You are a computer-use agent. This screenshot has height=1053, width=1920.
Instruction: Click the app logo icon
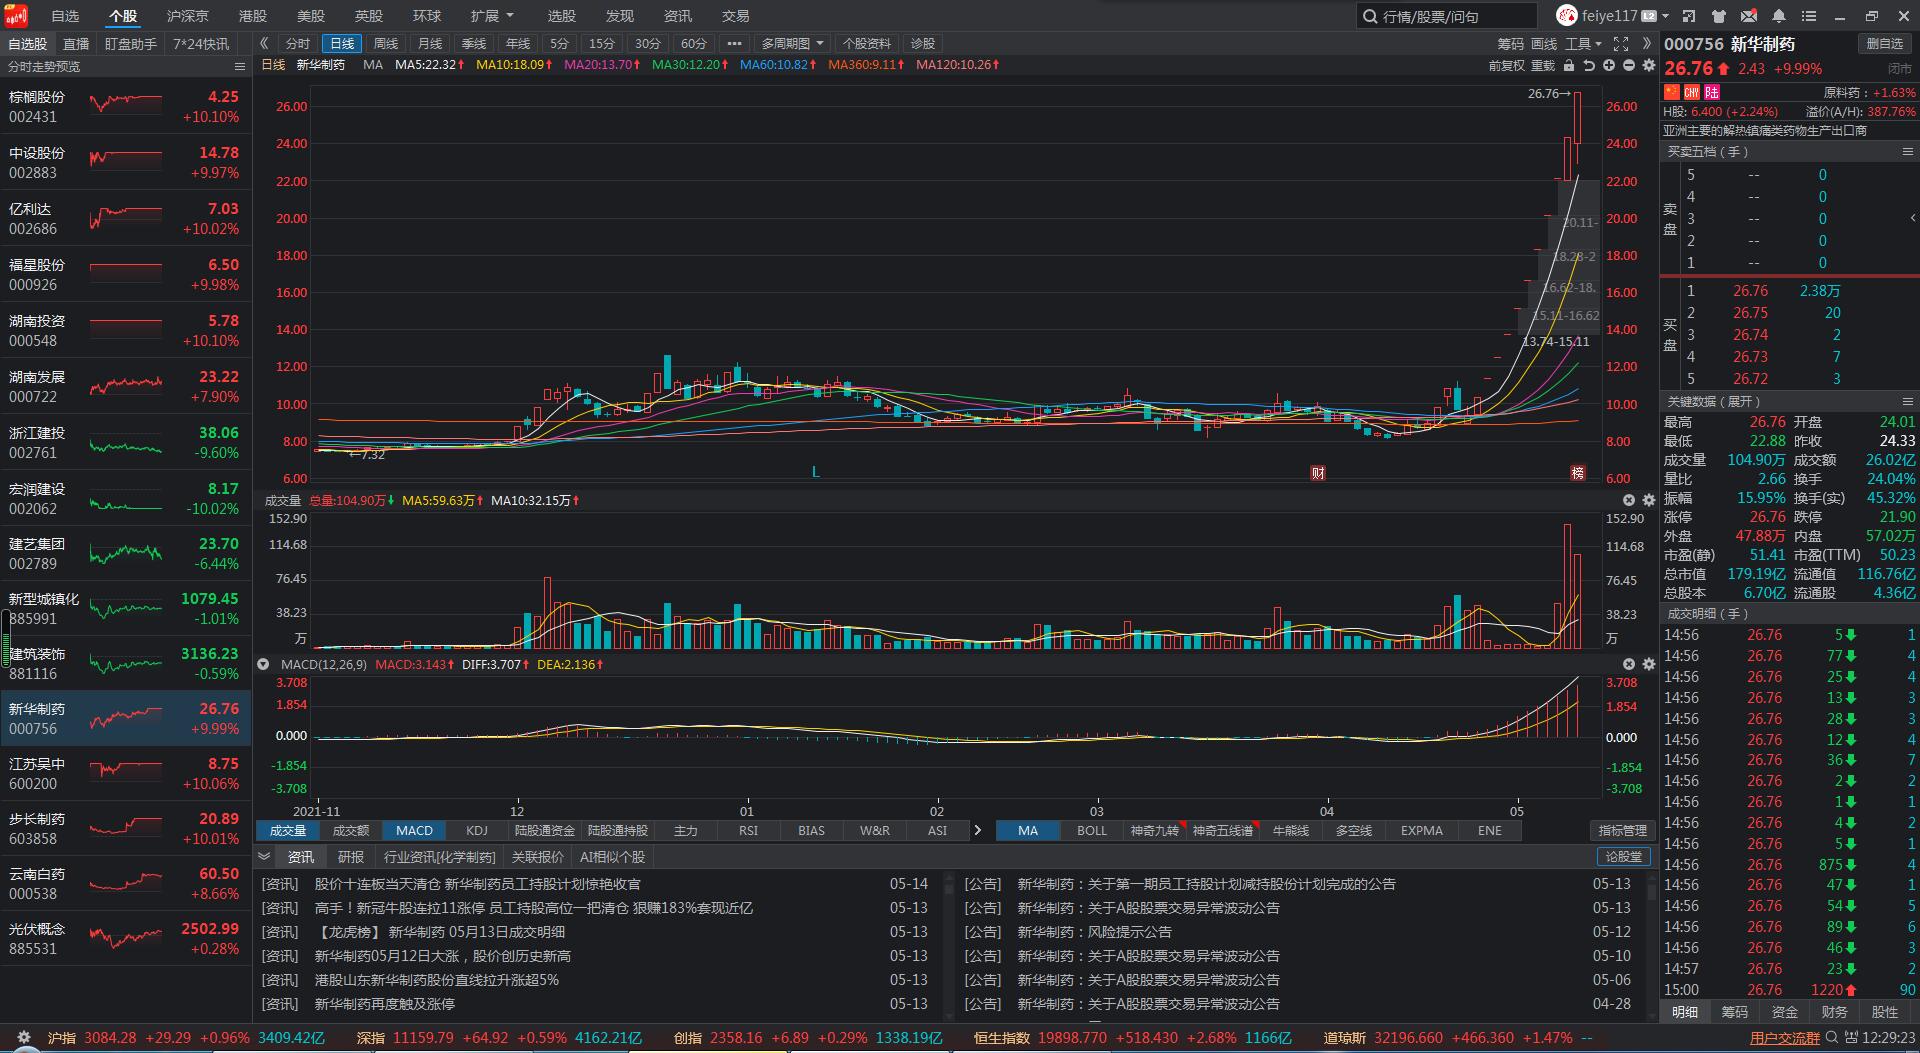click(16, 16)
